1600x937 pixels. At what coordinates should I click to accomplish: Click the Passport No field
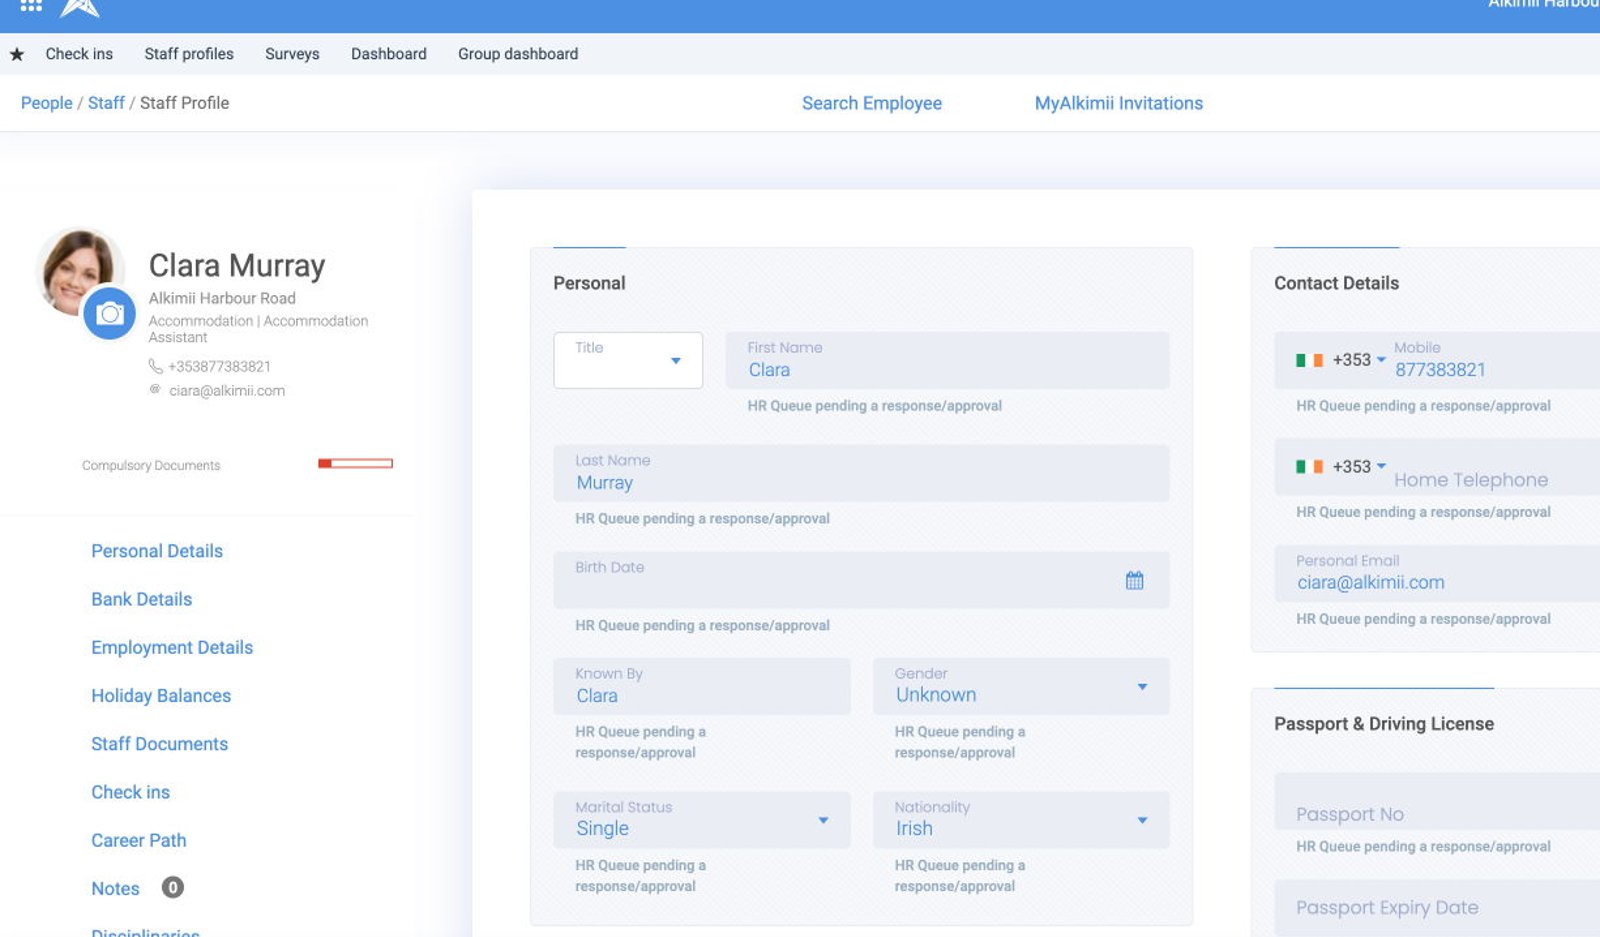[1437, 801]
